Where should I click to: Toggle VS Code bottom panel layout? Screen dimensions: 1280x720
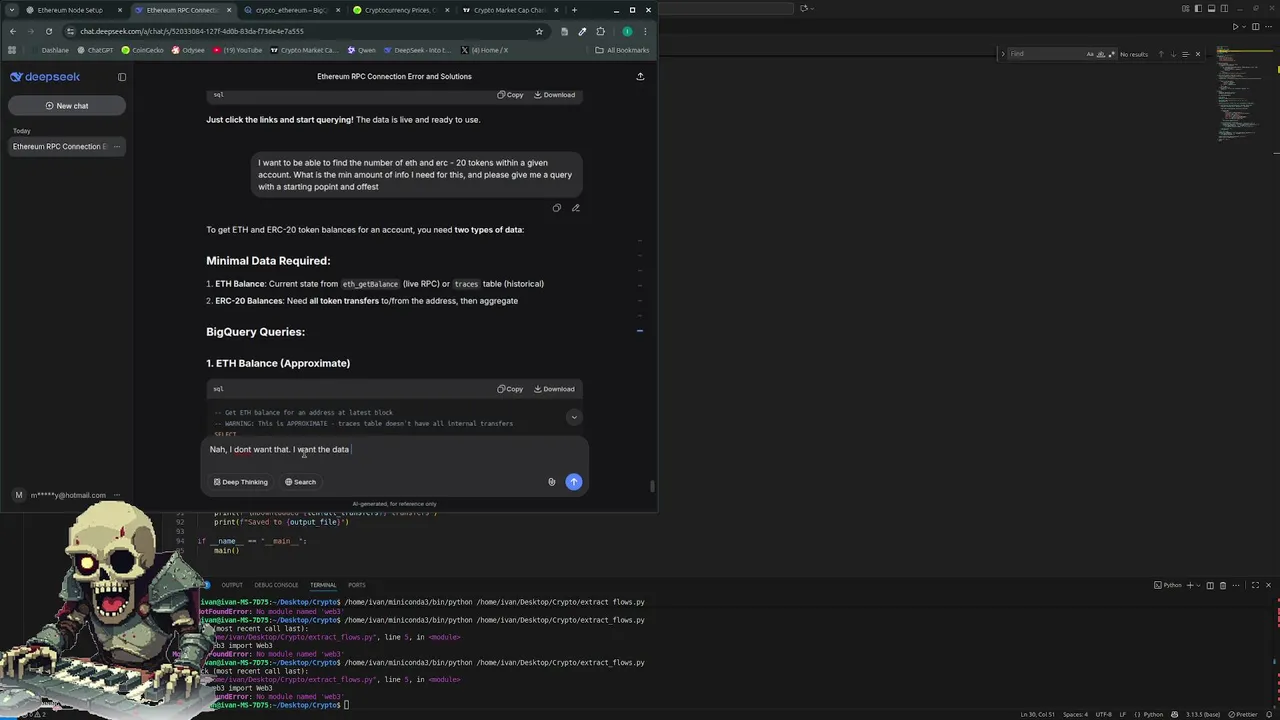[x=1211, y=9]
